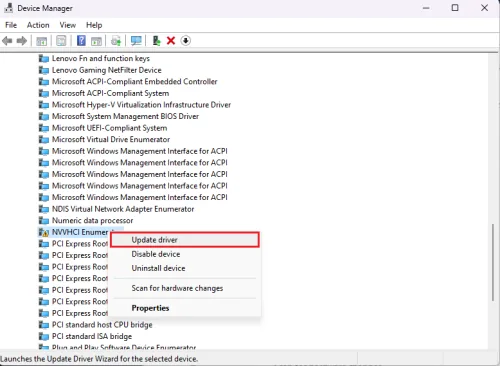Click the icon beside NDIS Virtual Network Adapter Enumerator
Screen dimensions: 500x366
pos(44,209)
